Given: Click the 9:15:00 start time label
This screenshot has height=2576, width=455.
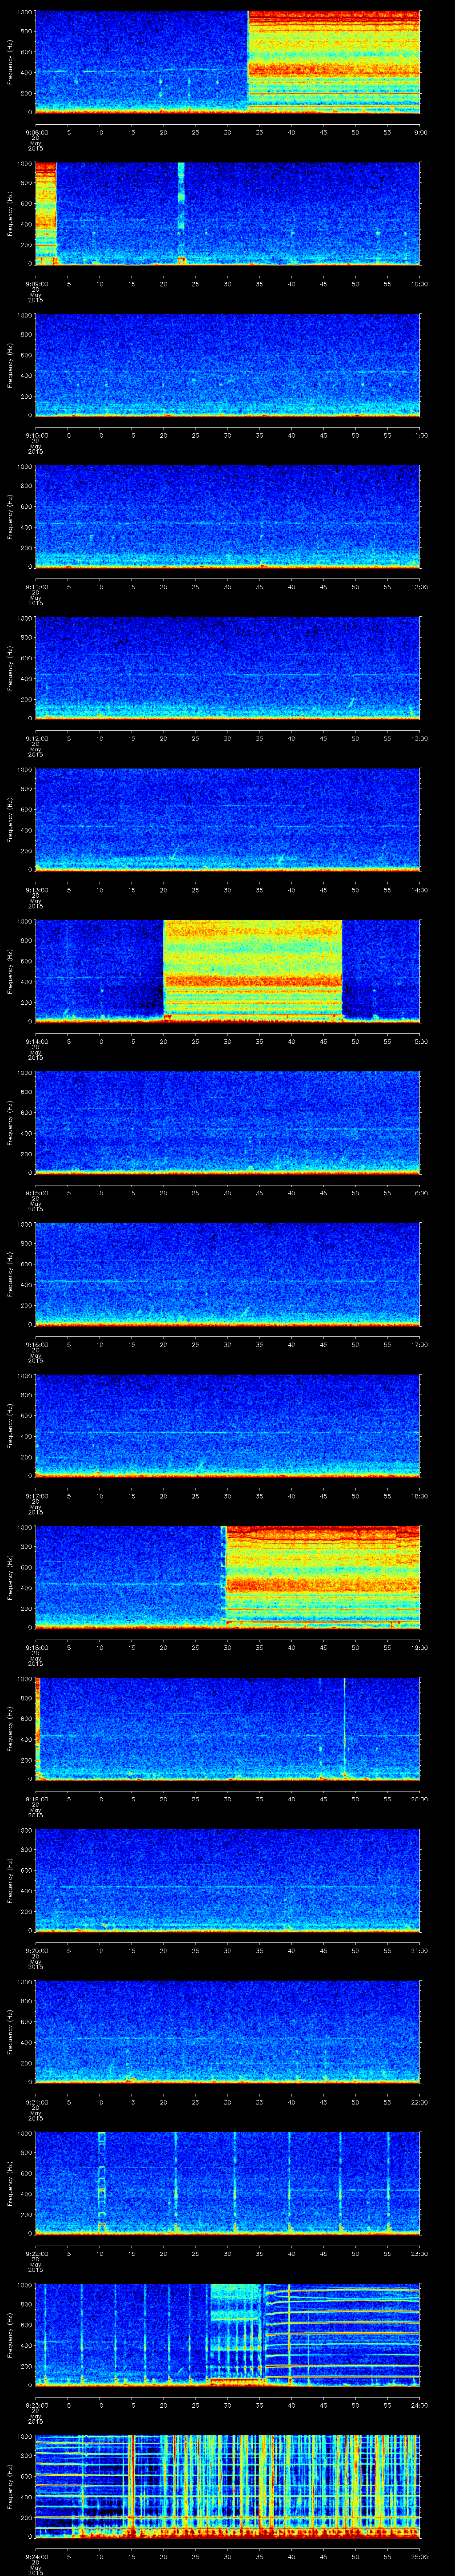Looking at the screenshot, I should [x=36, y=1193].
